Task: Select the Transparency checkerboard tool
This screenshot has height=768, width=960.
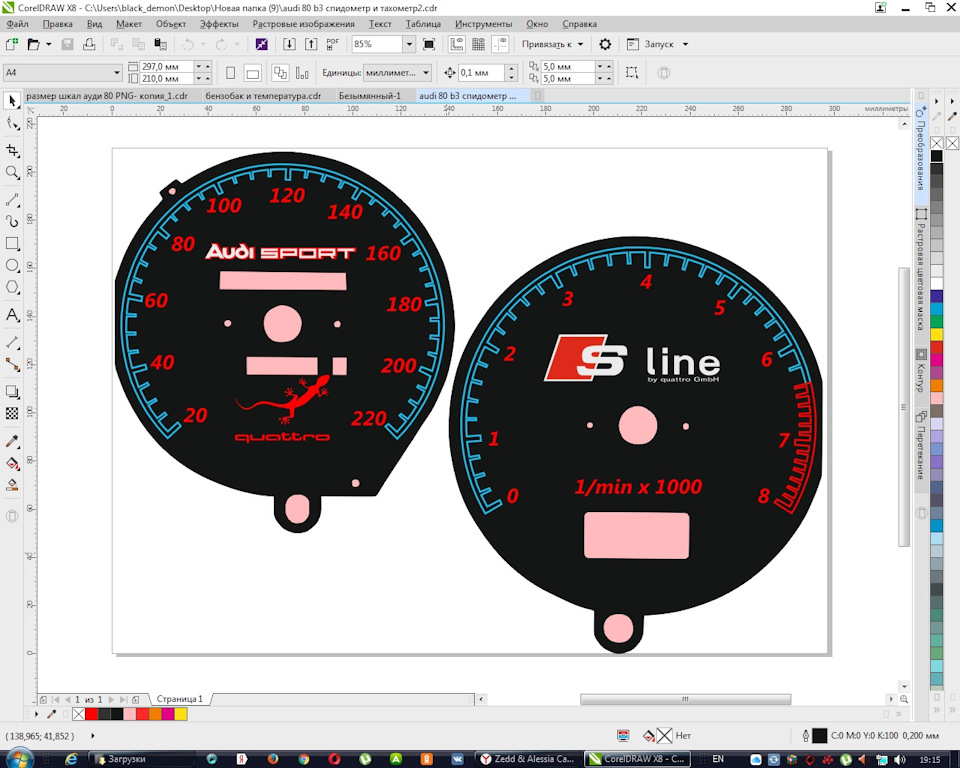Action: (12, 413)
